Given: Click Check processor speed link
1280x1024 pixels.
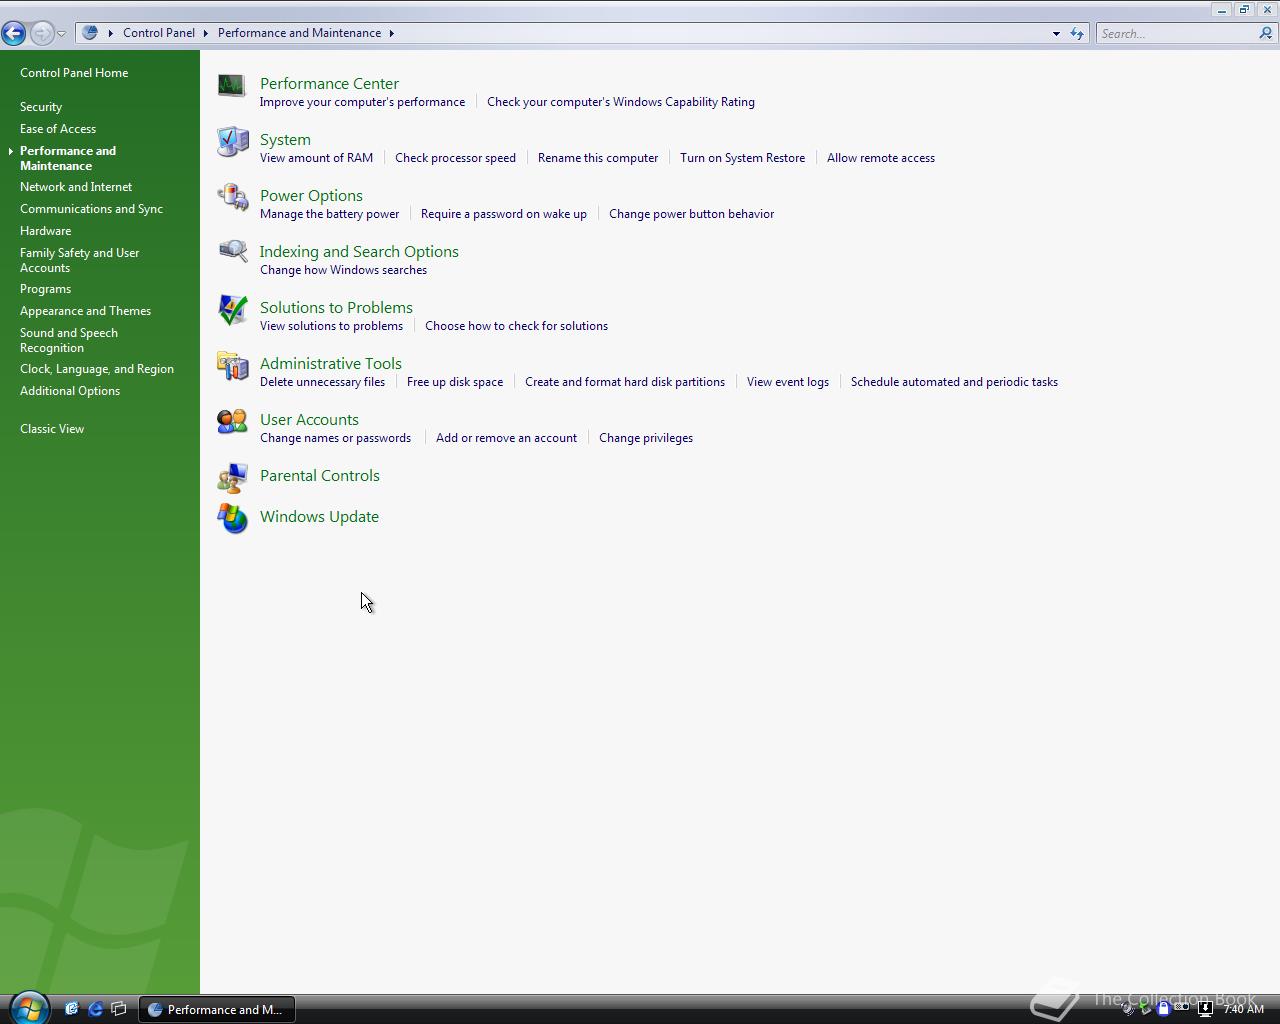Looking at the screenshot, I should point(455,158).
